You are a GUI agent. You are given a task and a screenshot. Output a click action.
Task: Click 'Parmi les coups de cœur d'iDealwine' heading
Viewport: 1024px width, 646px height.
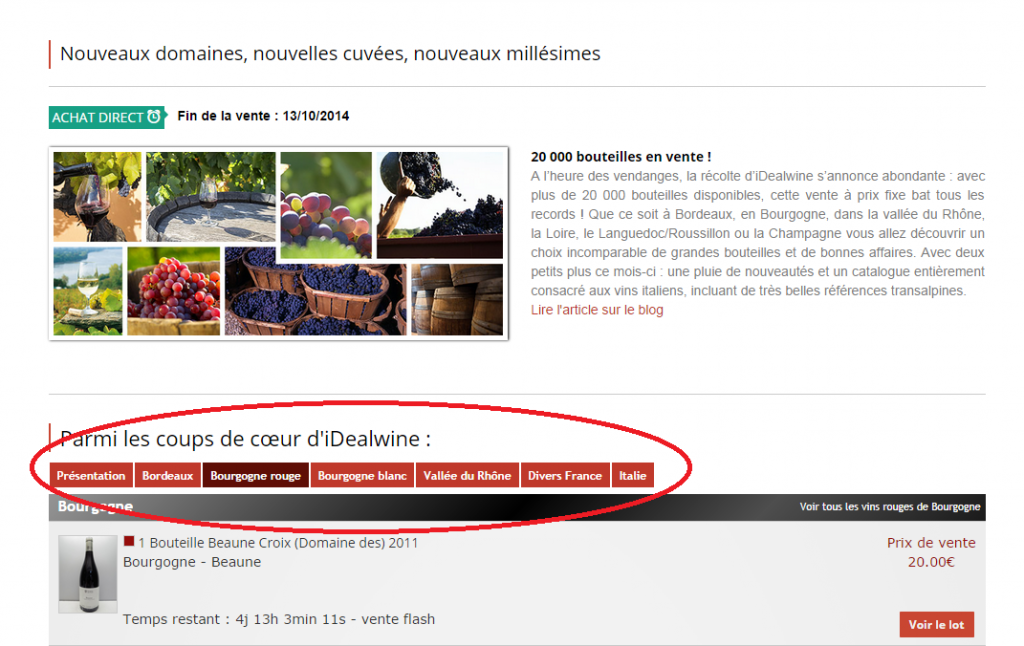pyautogui.click(x=246, y=439)
